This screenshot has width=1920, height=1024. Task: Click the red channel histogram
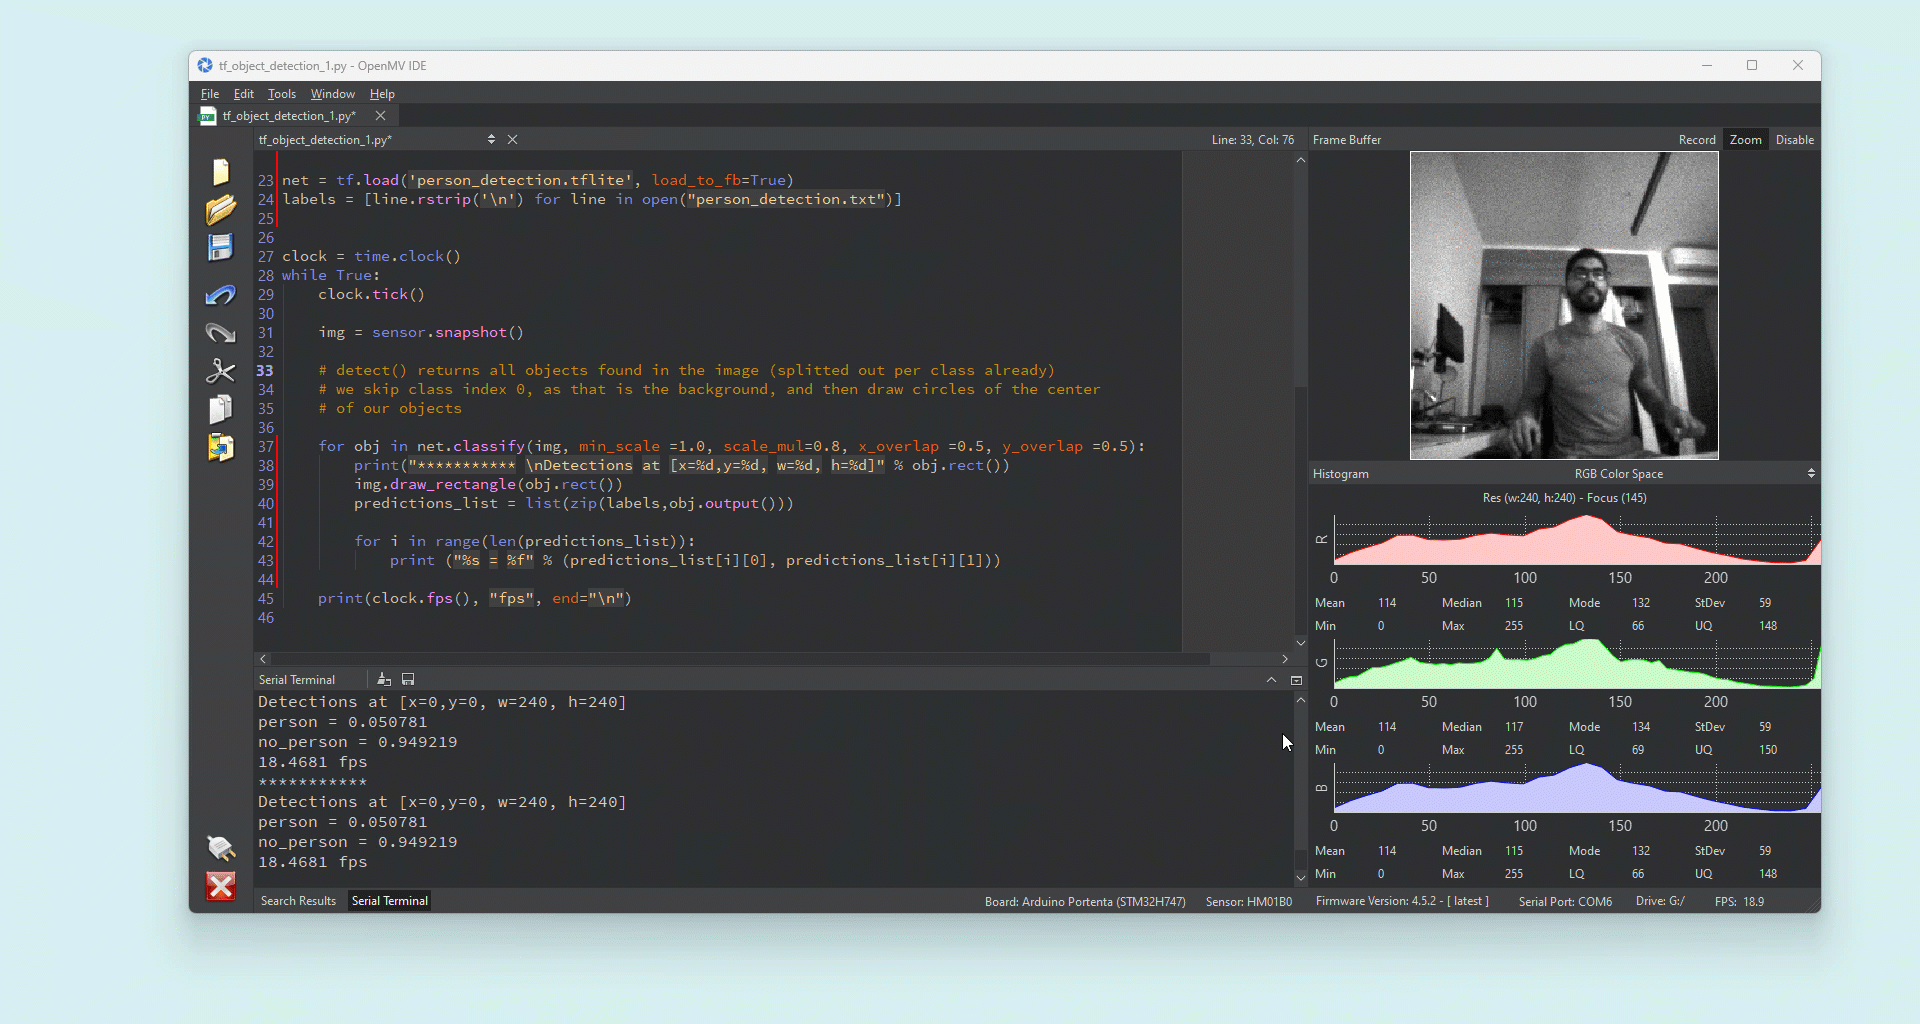coord(1577,540)
